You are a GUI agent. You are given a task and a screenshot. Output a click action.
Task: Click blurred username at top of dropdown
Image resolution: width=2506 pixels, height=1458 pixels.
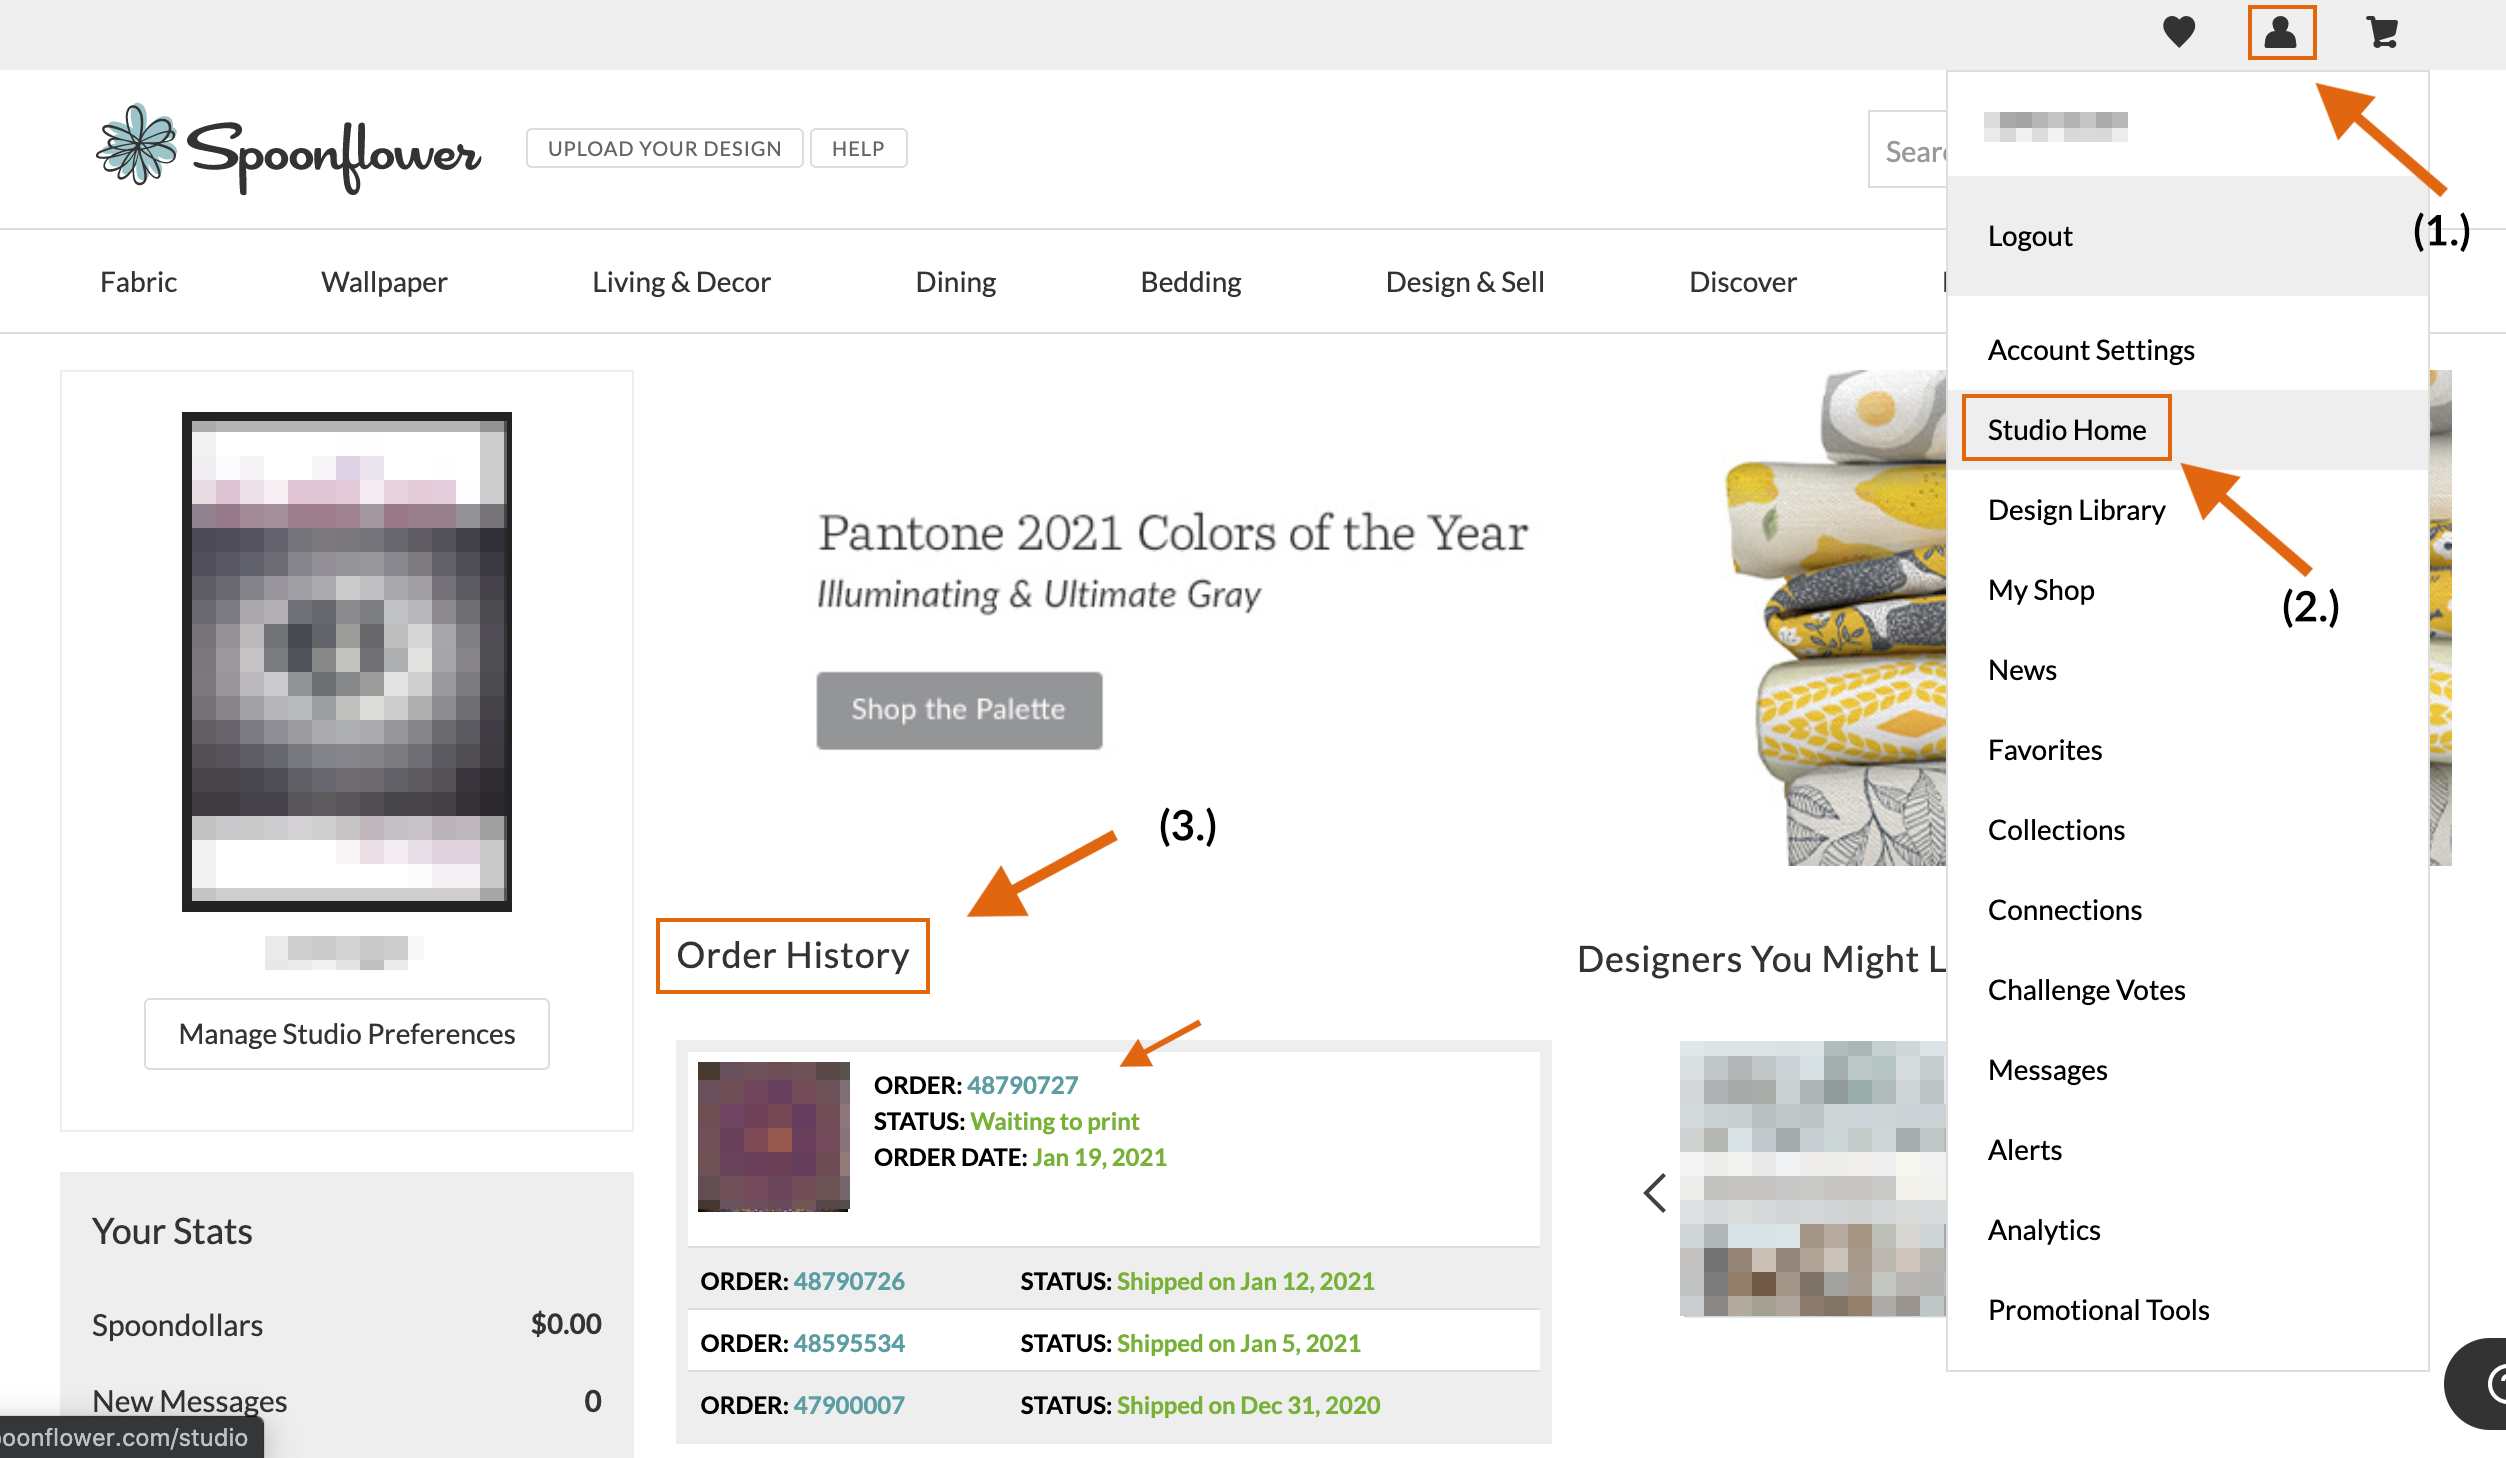pos(2055,126)
